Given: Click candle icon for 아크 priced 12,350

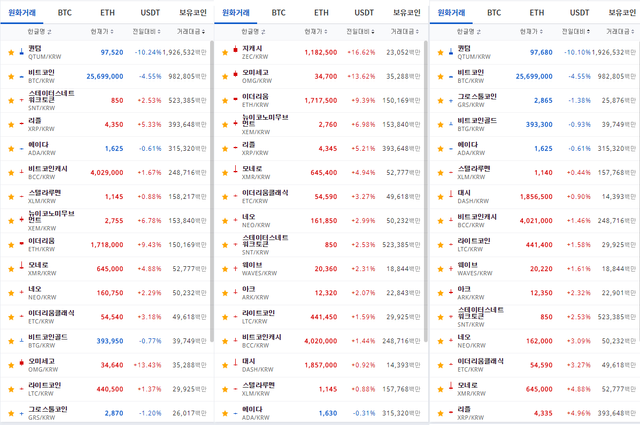Looking at the screenshot, I should [451, 291].
